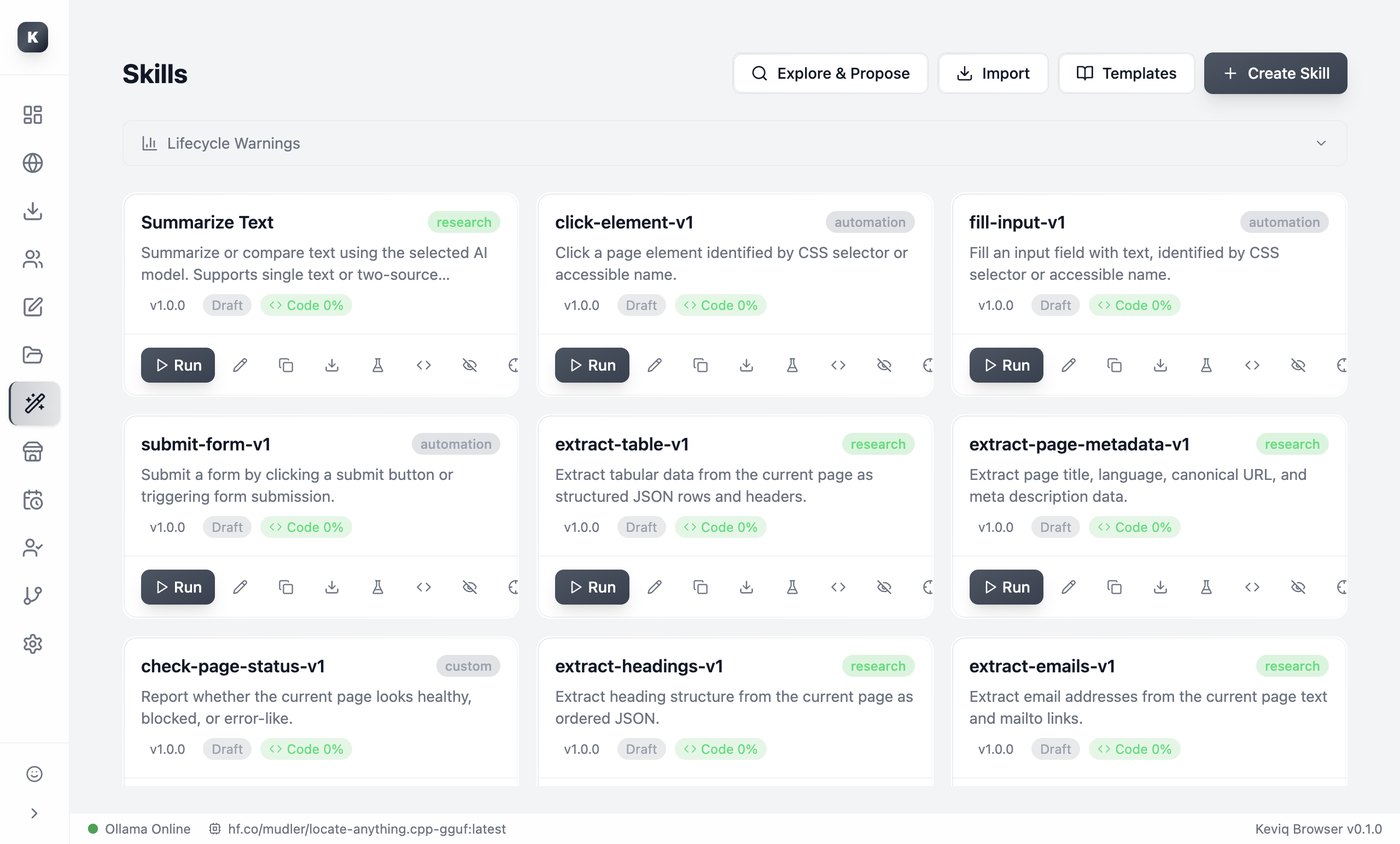Click the smiley feedback icon in sidebar

34,773
